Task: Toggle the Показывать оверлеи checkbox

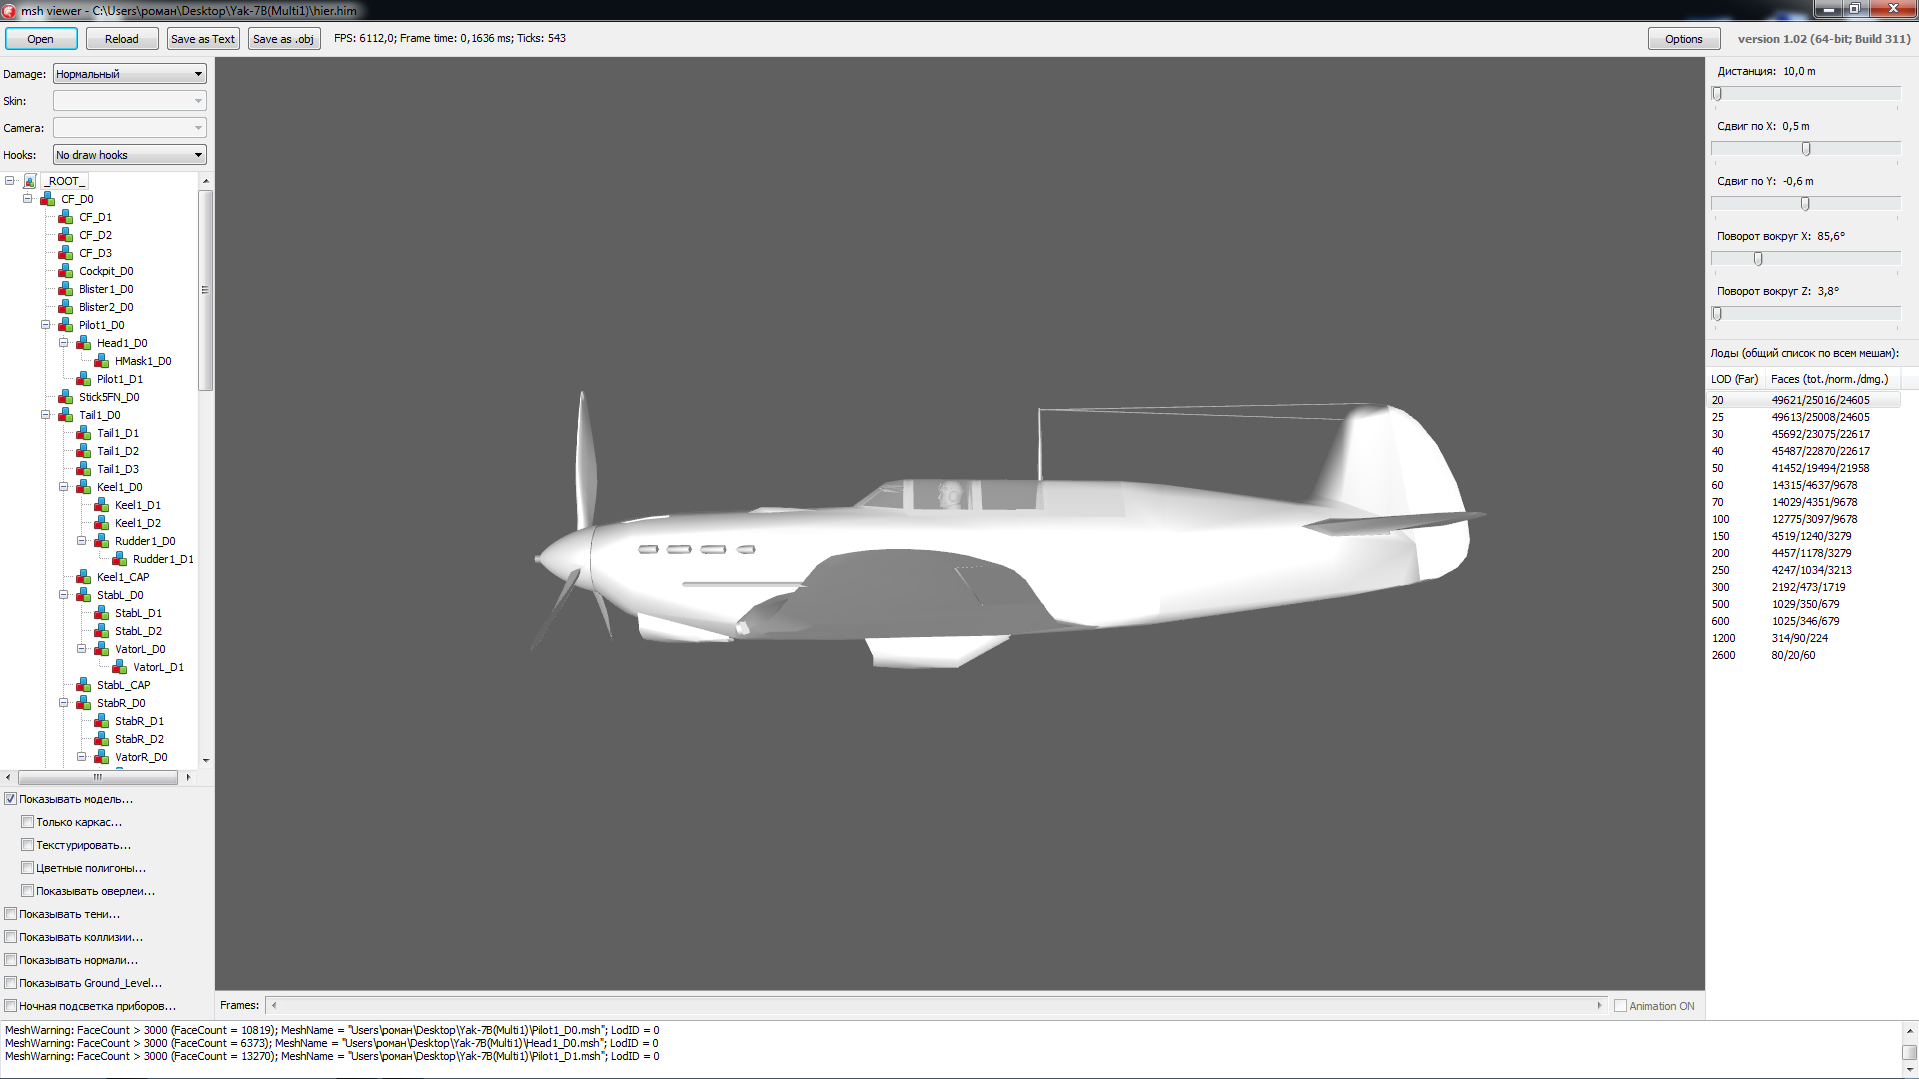Action: coord(28,891)
